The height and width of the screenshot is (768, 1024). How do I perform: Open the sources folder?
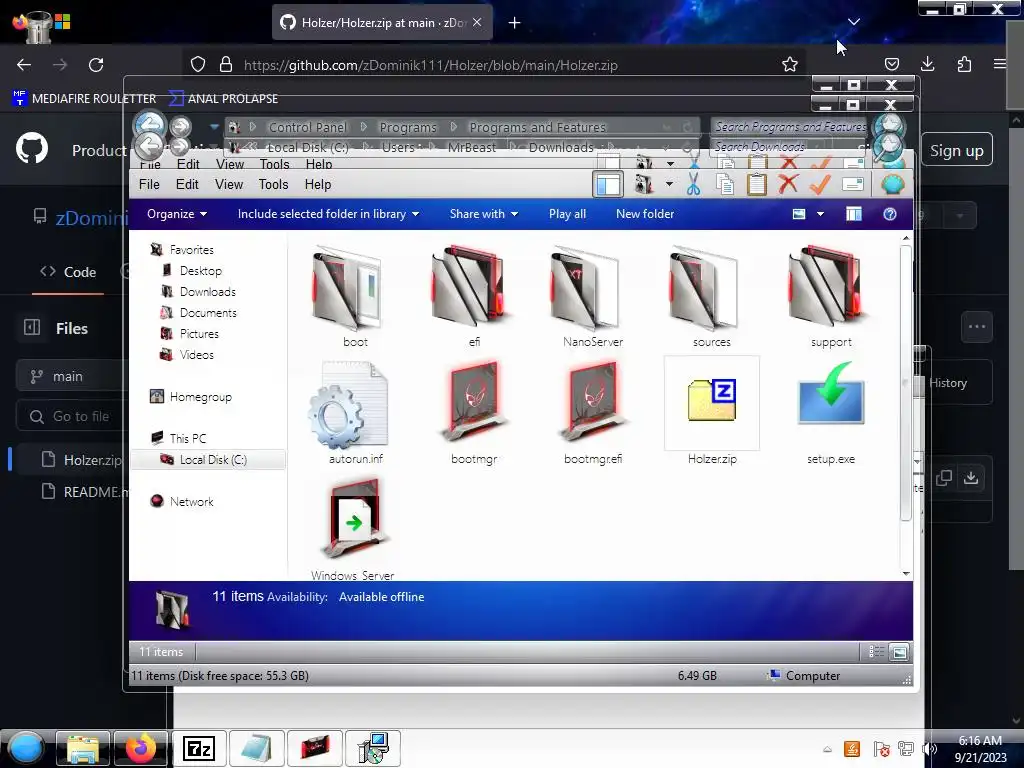pos(711,297)
